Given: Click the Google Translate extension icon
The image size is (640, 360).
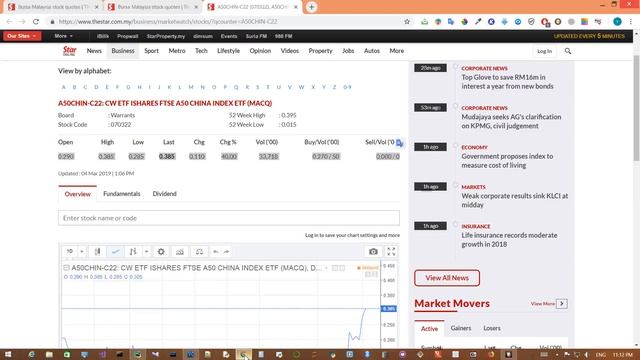Looking at the screenshot, I should click(x=451, y=22).
